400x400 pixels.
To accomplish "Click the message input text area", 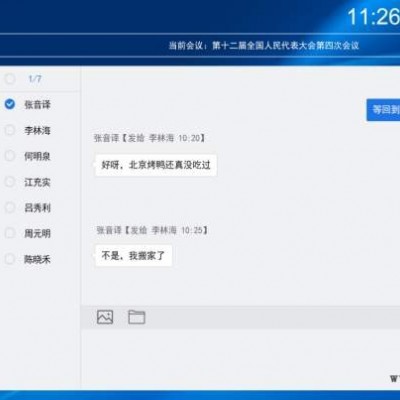I will [x=240, y=358].
